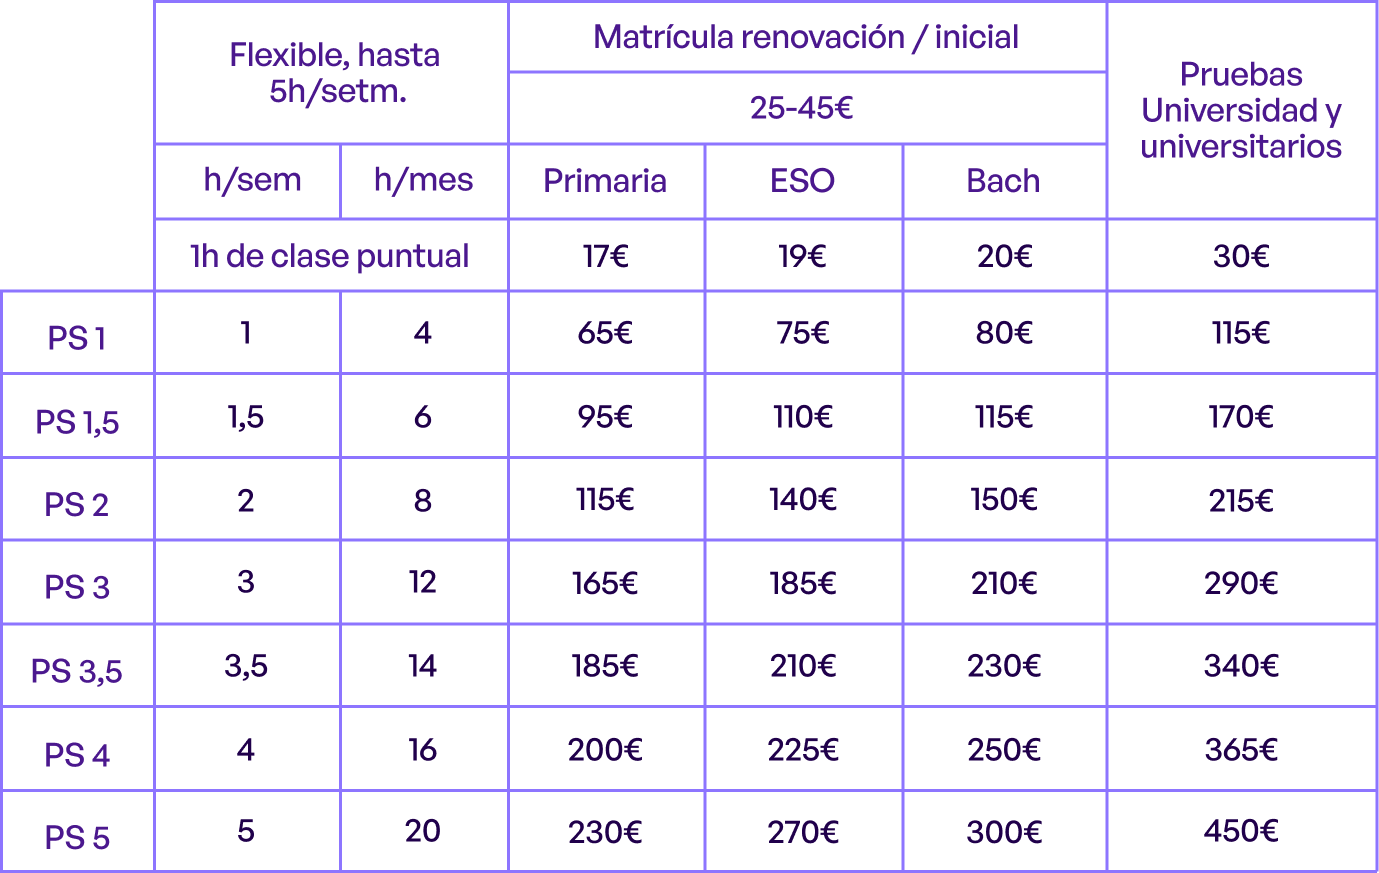
Task: Select the PS 4 plan label
Action: [x=77, y=749]
